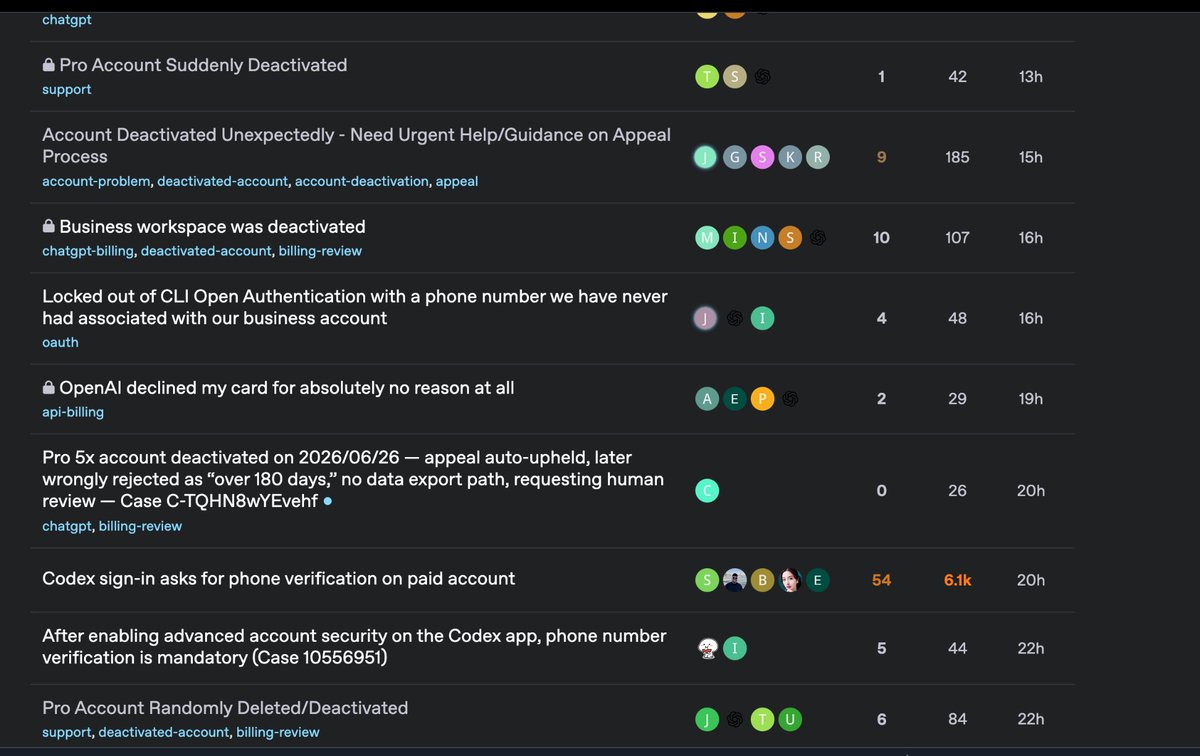Image resolution: width=1200 pixels, height=756 pixels.
Task: Click the T avatar on Pro Account Randomly Deleted
Action: [x=762, y=719]
